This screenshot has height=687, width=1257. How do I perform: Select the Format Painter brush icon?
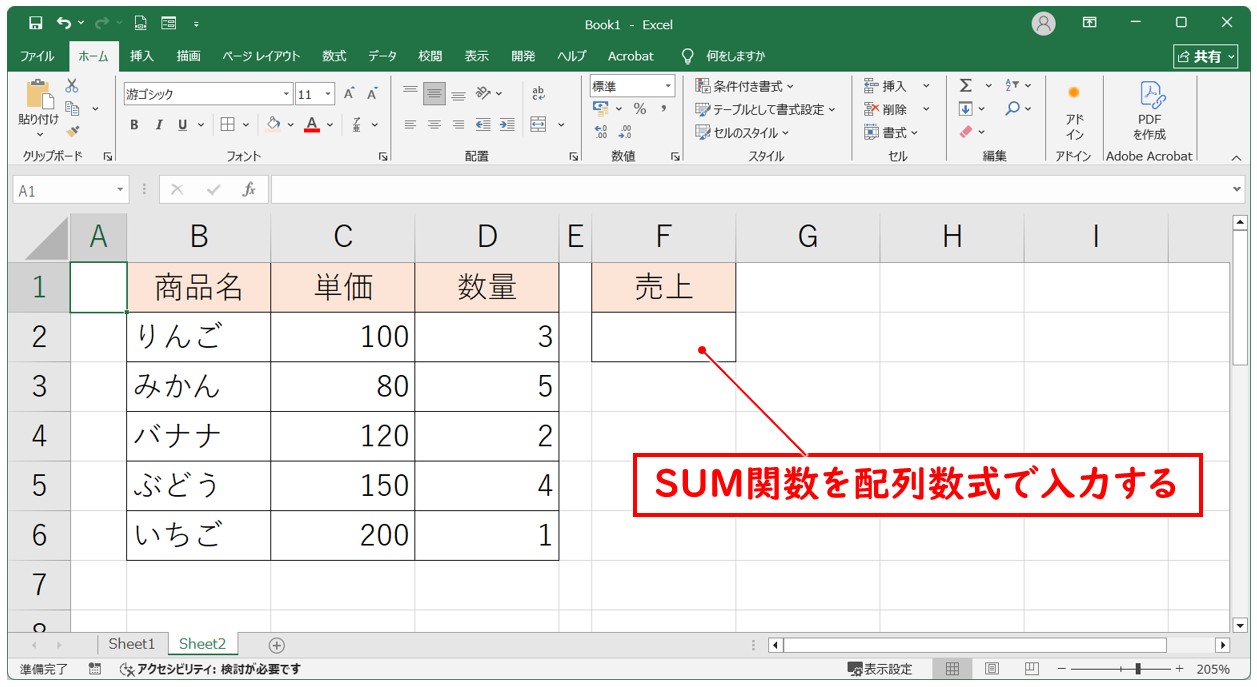72,130
